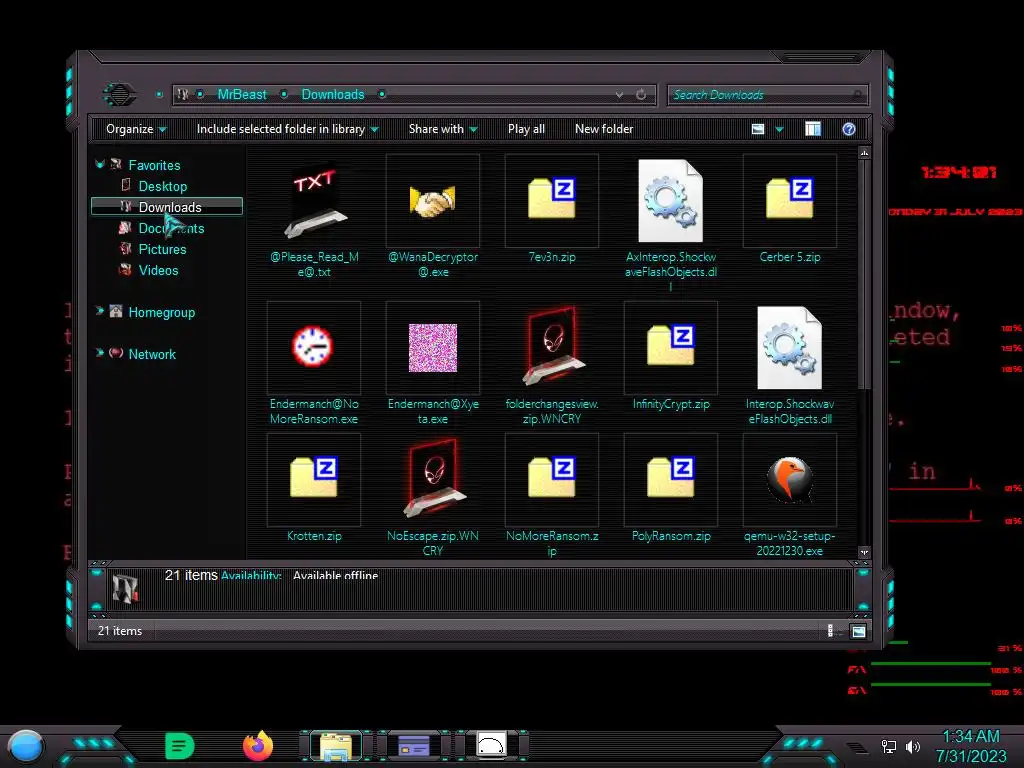Click the explorer back navigation button

click(120, 94)
